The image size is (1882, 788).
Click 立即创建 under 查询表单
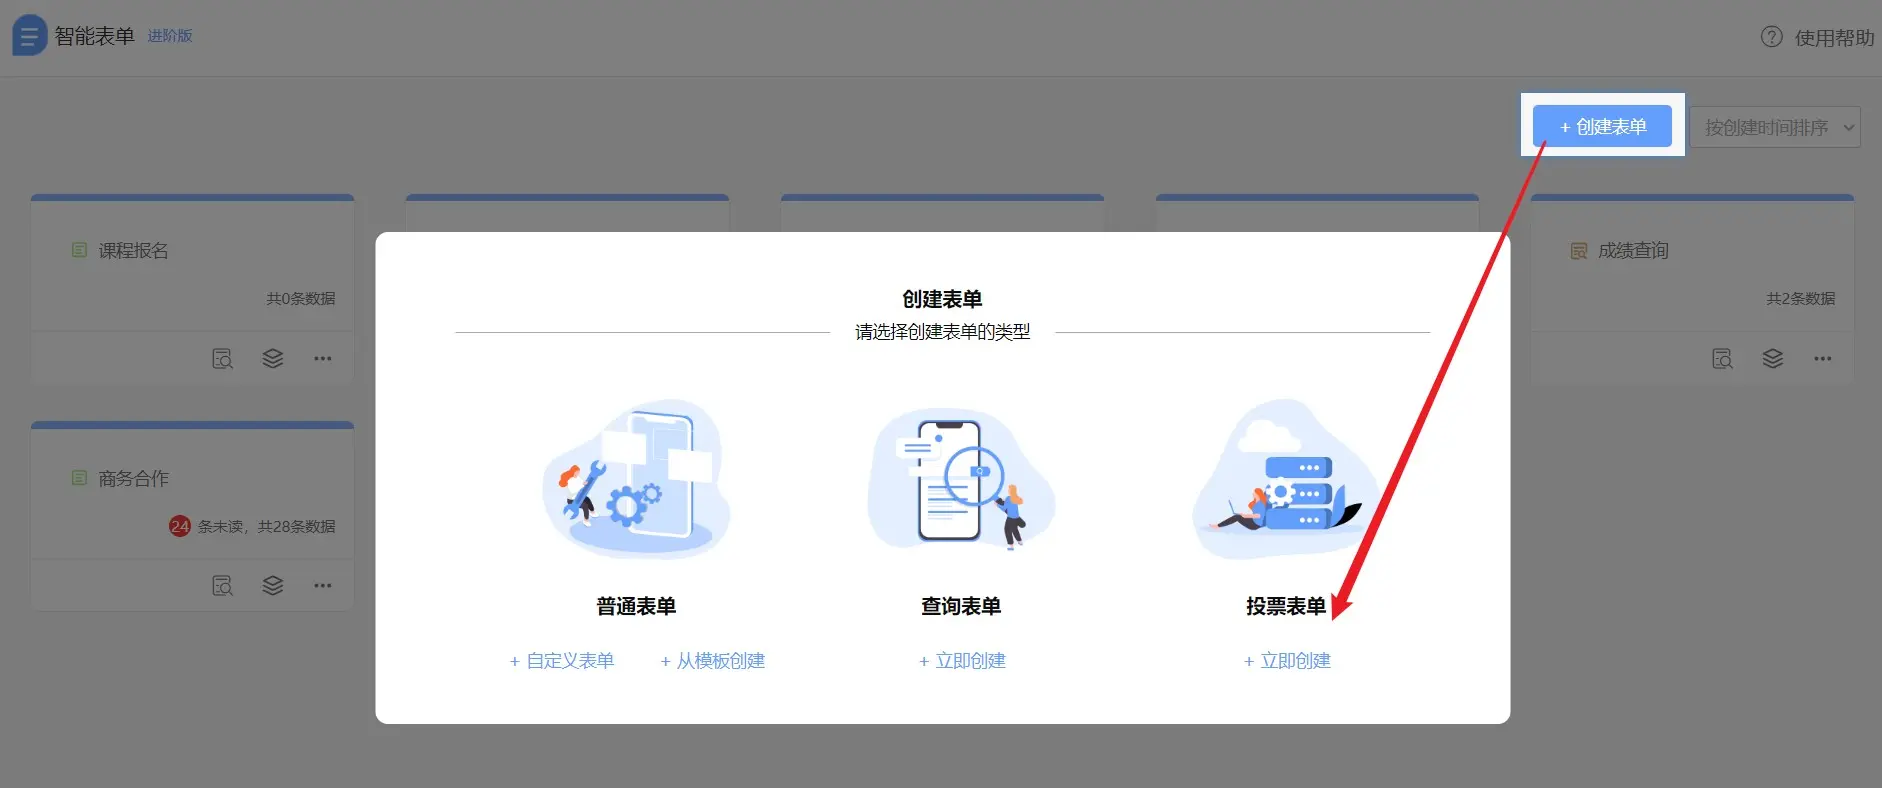[962, 661]
